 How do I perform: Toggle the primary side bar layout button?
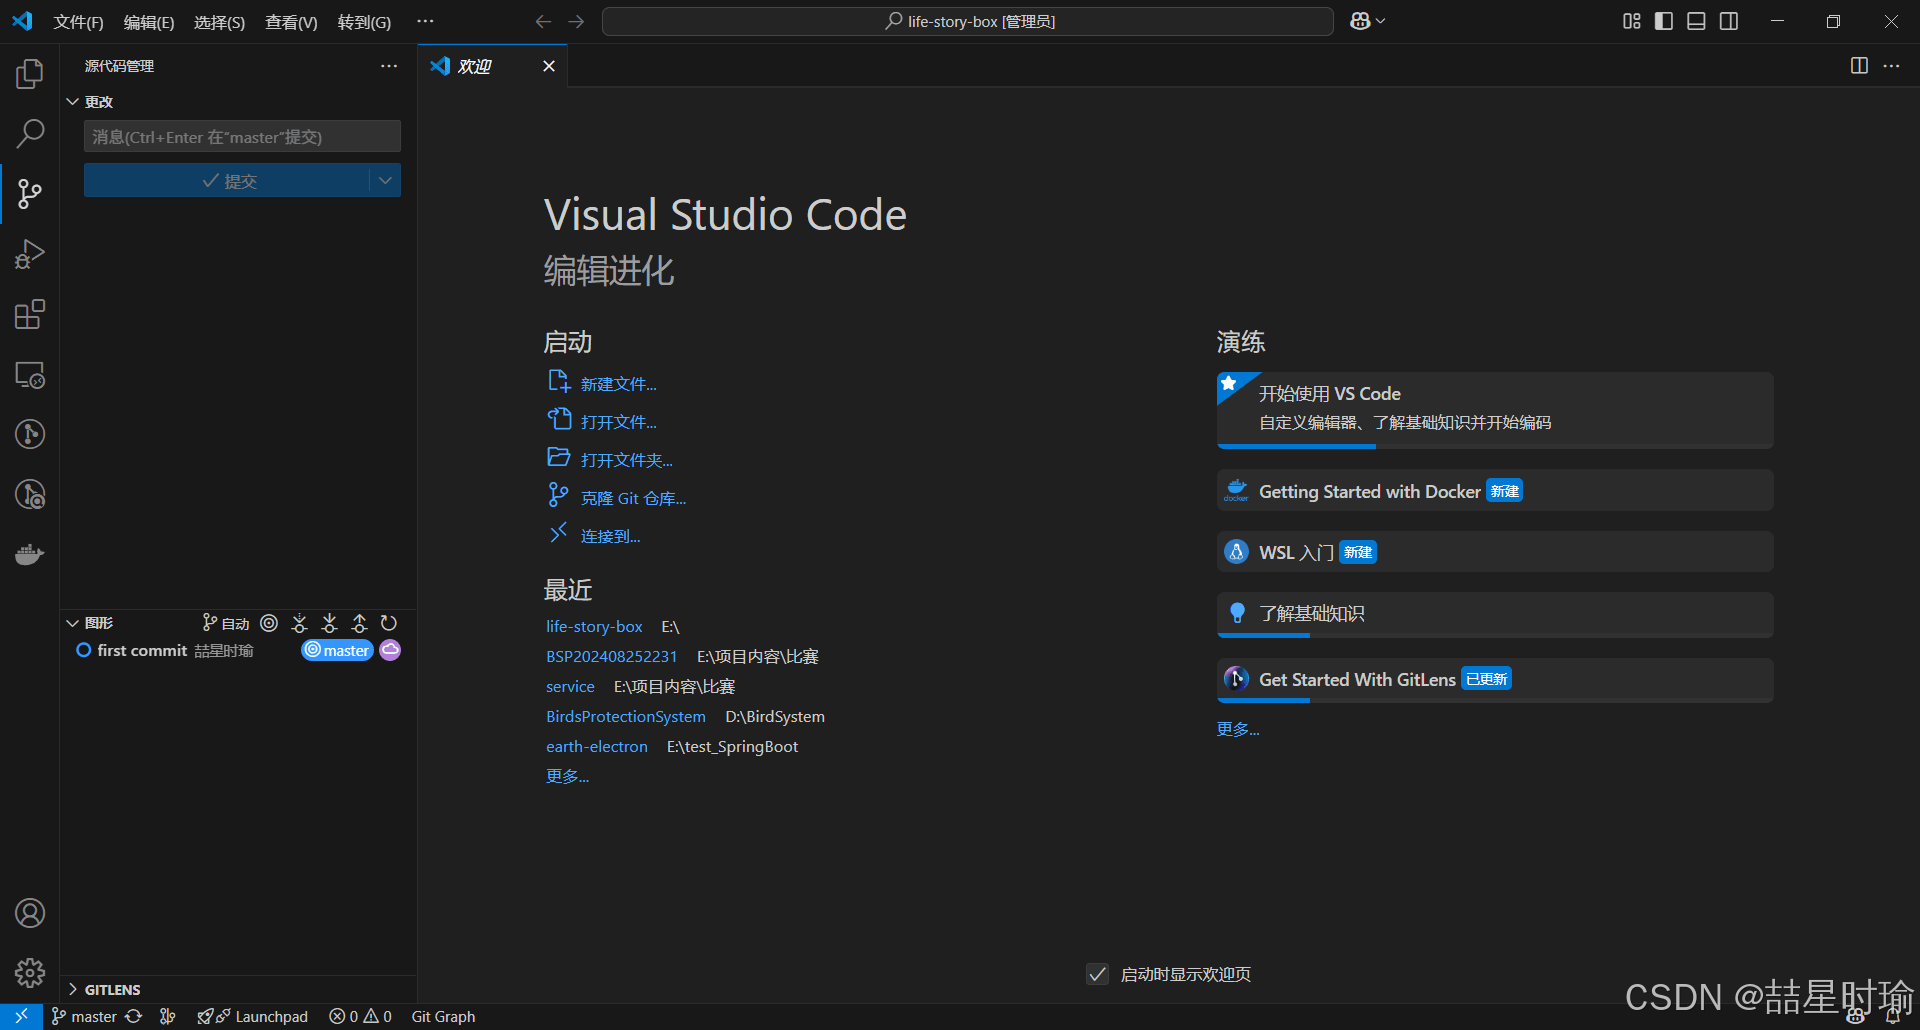click(1664, 21)
